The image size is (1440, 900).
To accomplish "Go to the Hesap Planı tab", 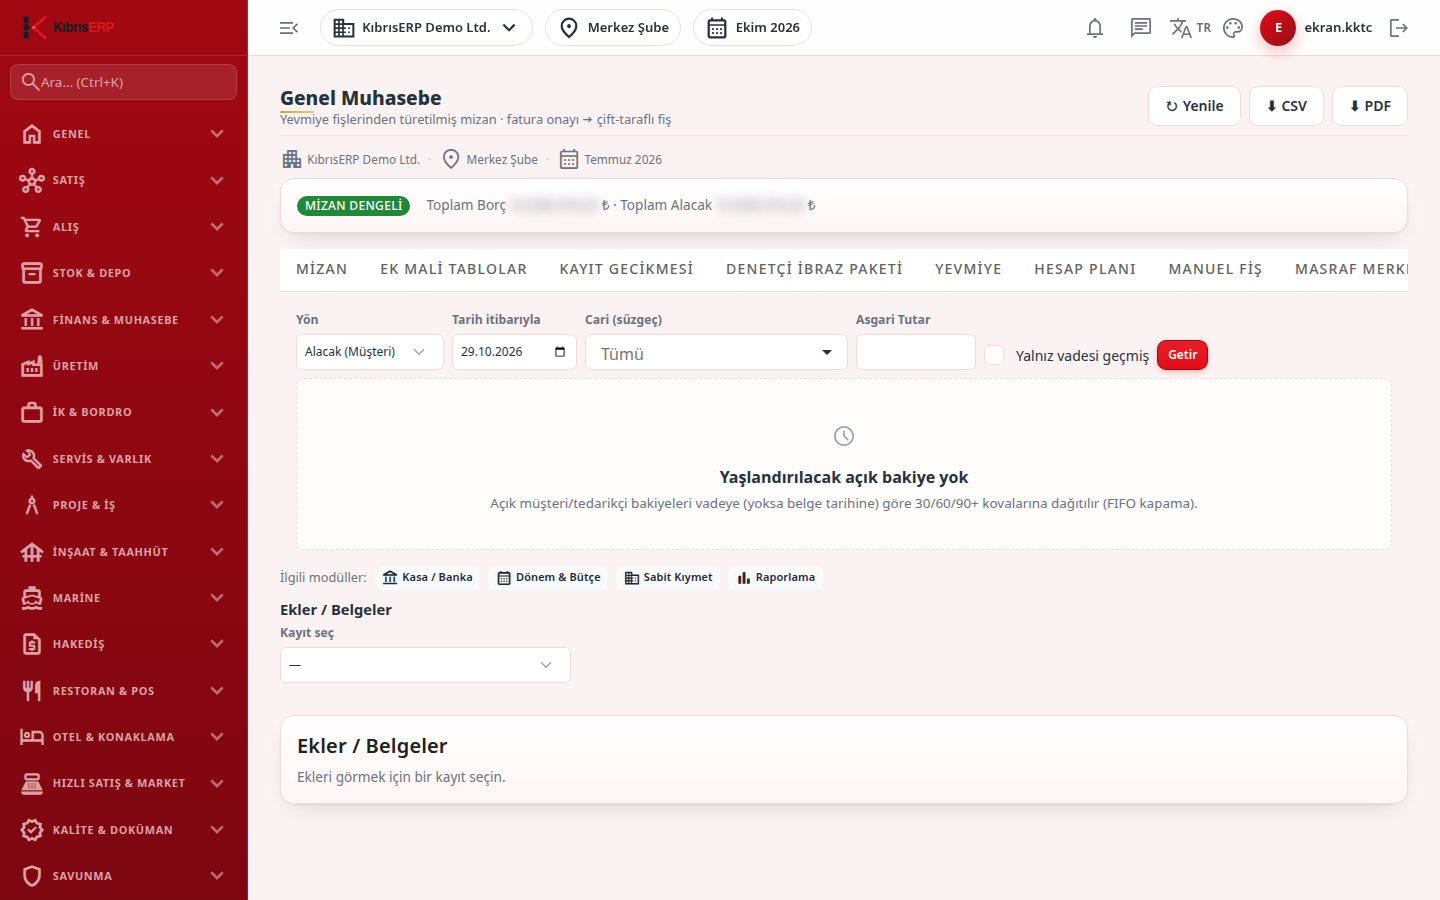I will click(x=1085, y=269).
